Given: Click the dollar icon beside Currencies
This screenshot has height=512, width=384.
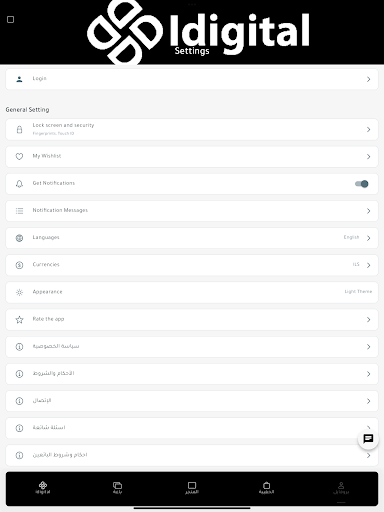Looking at the screenshot, I should [x=19, y=265].
